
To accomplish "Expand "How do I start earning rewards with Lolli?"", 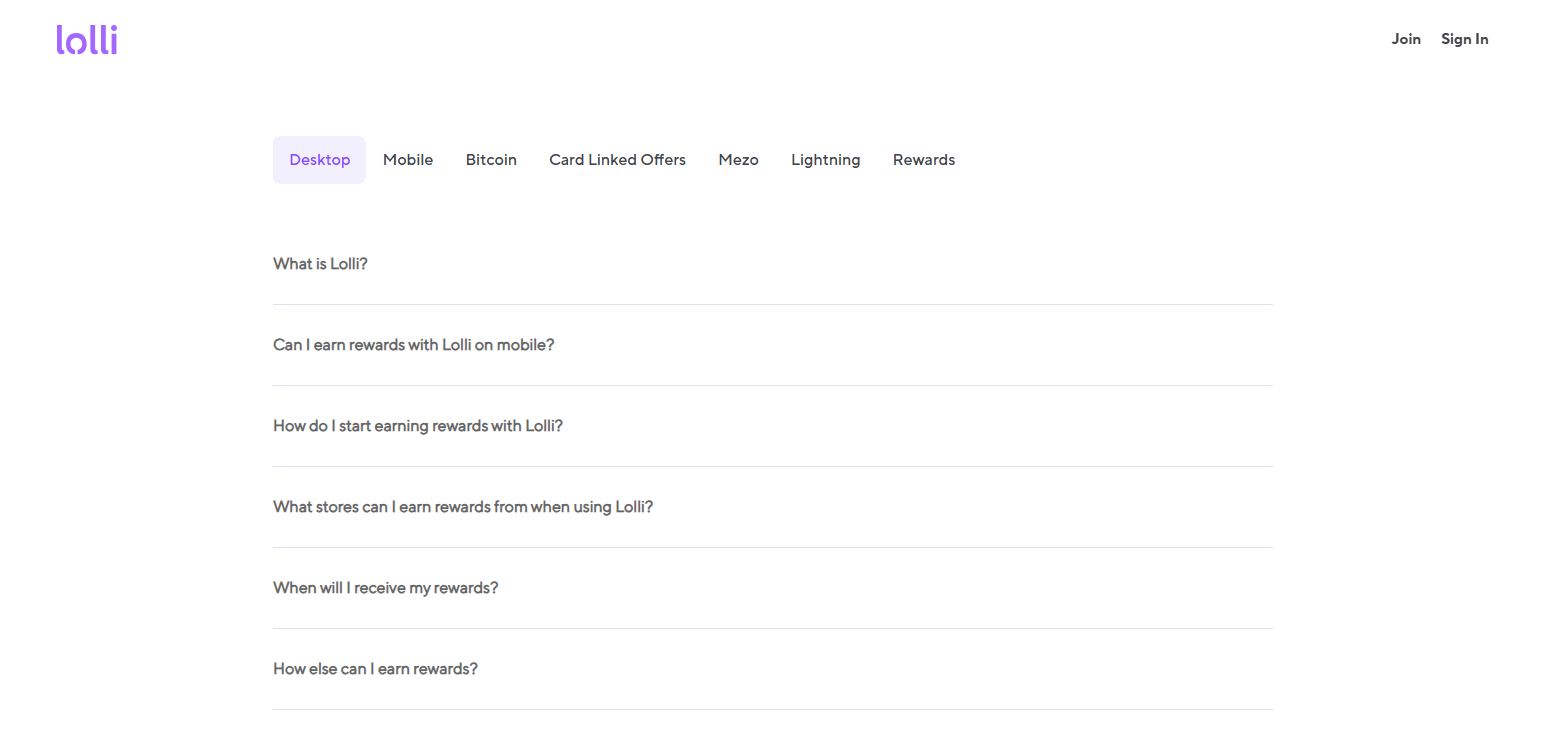I will point(773,426).
